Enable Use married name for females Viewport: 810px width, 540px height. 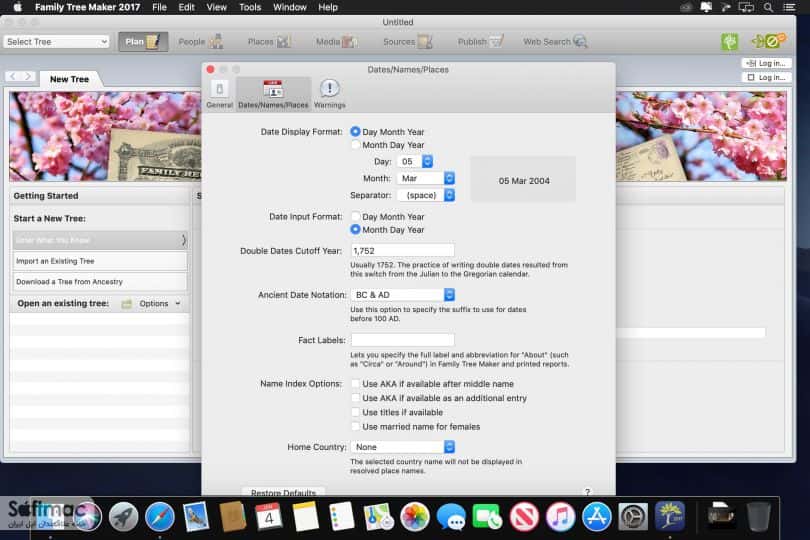click(x=355, y=426)
